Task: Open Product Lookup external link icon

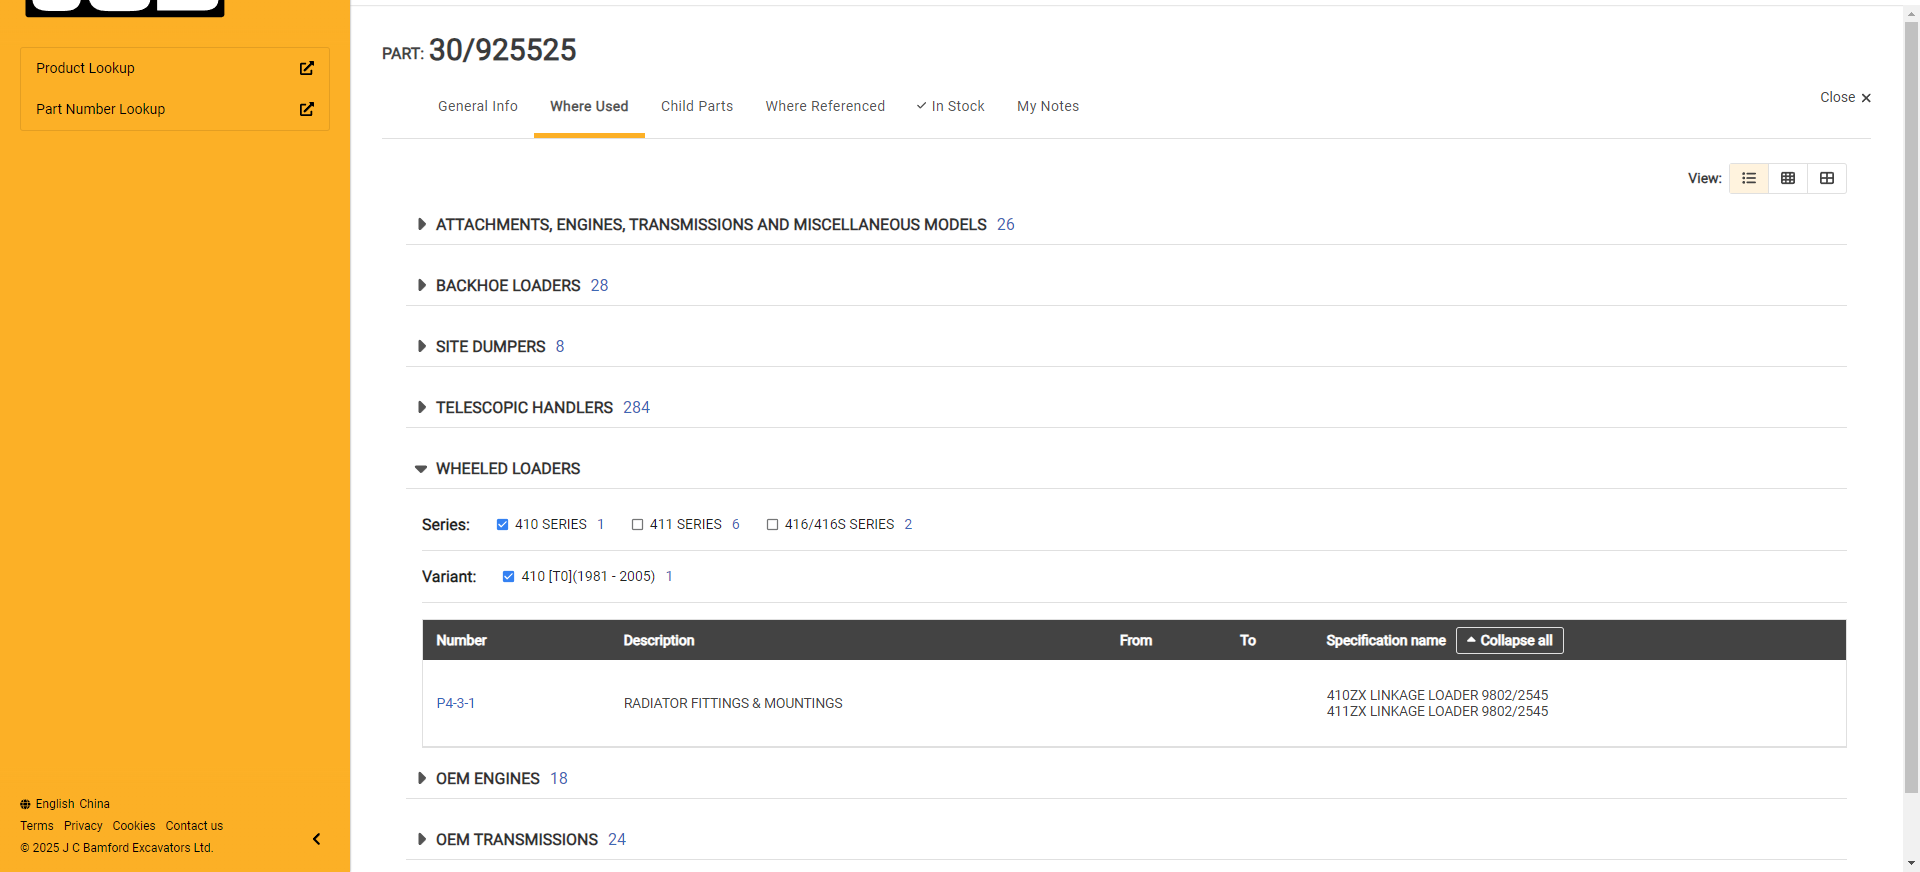Action: [306, 68]
